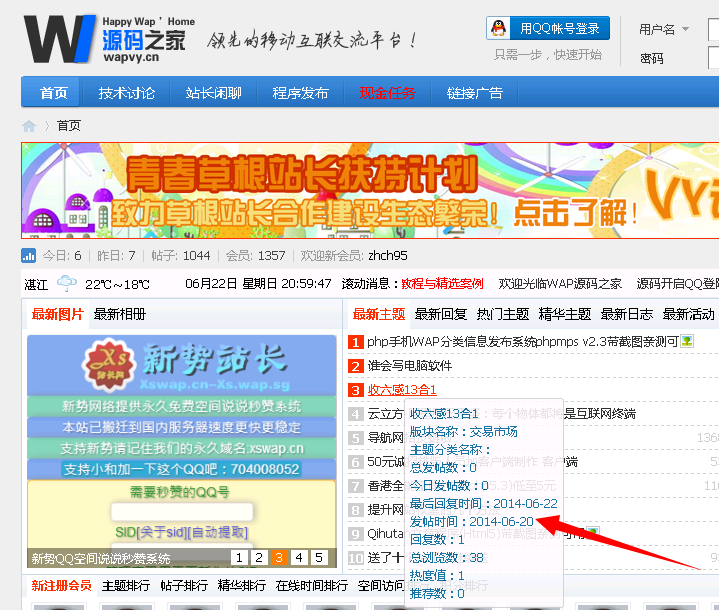Switch to 最新活动 tab
719x610 pixels.
point(688,315)
